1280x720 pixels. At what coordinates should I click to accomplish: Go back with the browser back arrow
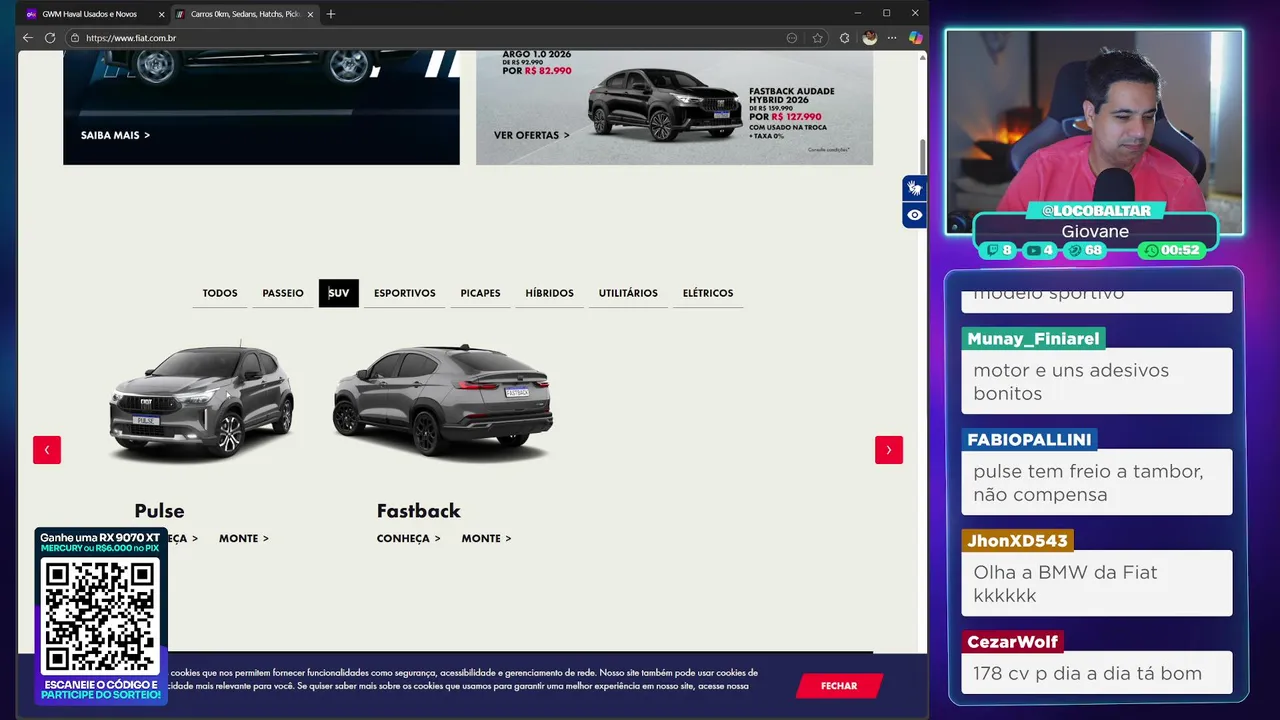coord(28,38)
